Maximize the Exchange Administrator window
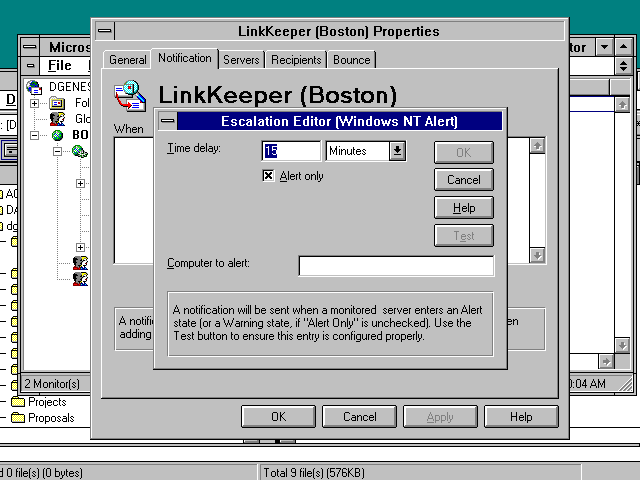 coord(623,47)
